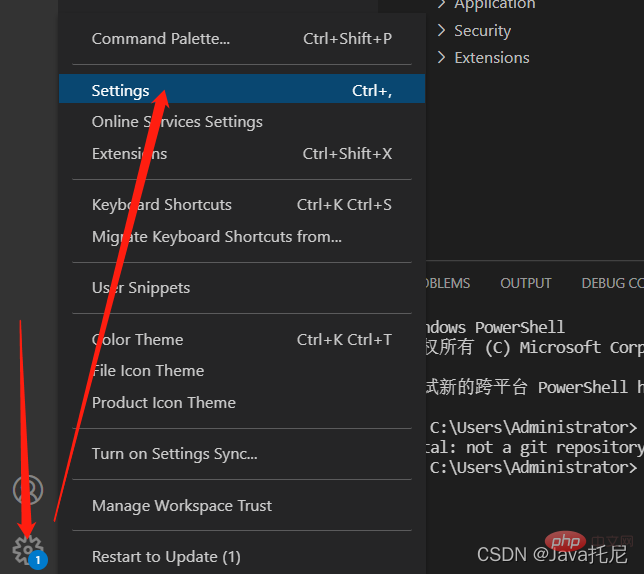Expand the Security settings category chevron
This screenshot has width=644, height=574.
tap(442, 30)
